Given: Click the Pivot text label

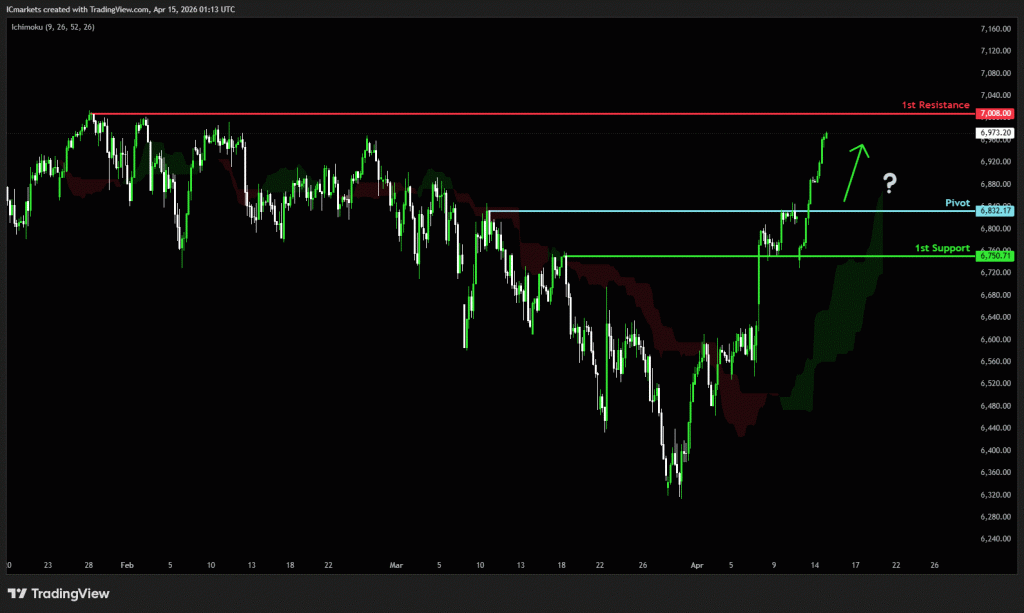Looking at the screenshot, I should tap(957, 202).
